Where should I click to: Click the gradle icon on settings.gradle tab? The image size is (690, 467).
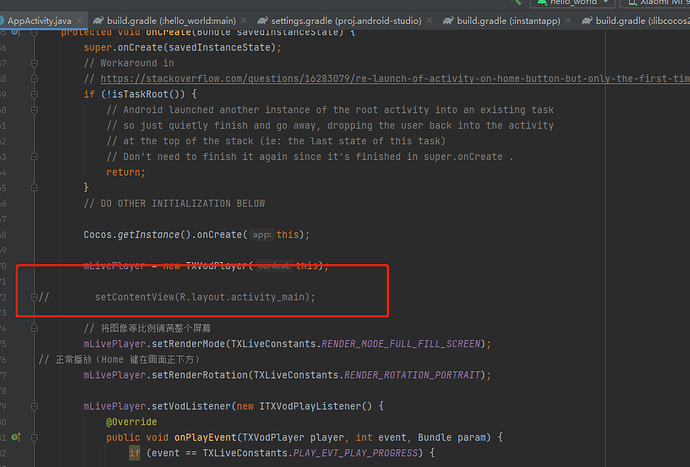(x=262, y=20)
